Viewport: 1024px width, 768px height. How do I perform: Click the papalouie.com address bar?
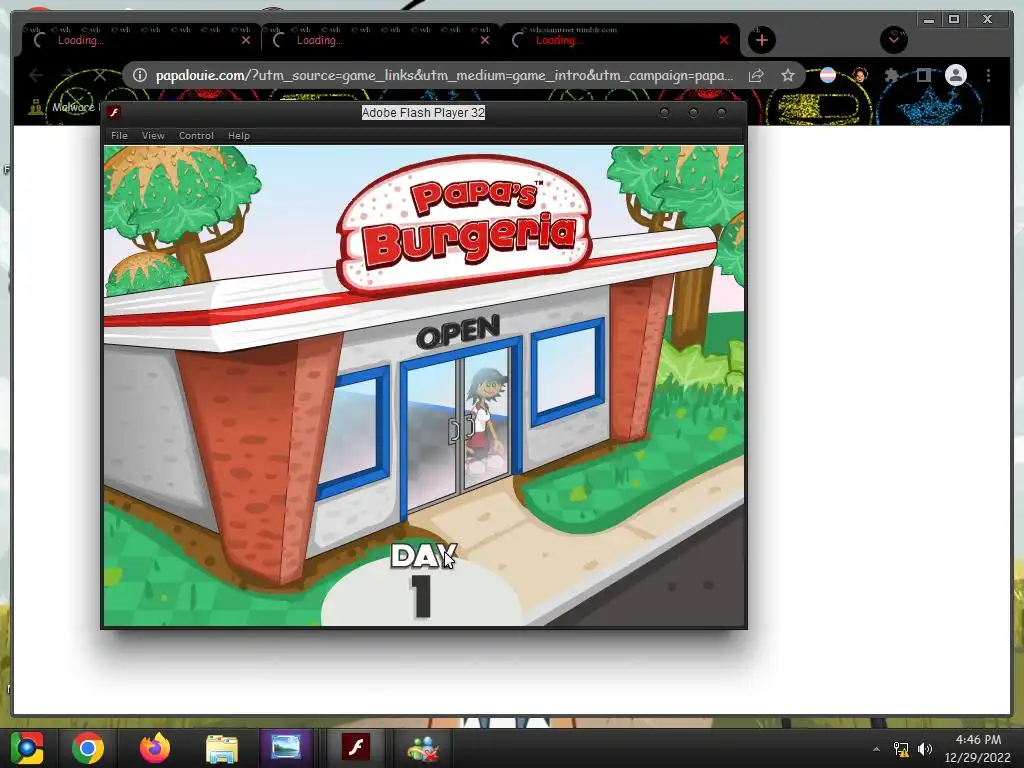[444, 75]
